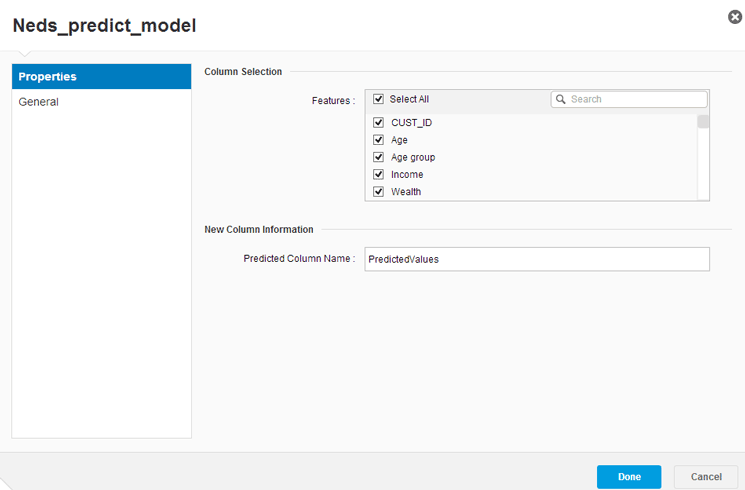Click the Select All label text
This screenshot has width=745, height=490.
pyautogui.click(x=409, y=99)
